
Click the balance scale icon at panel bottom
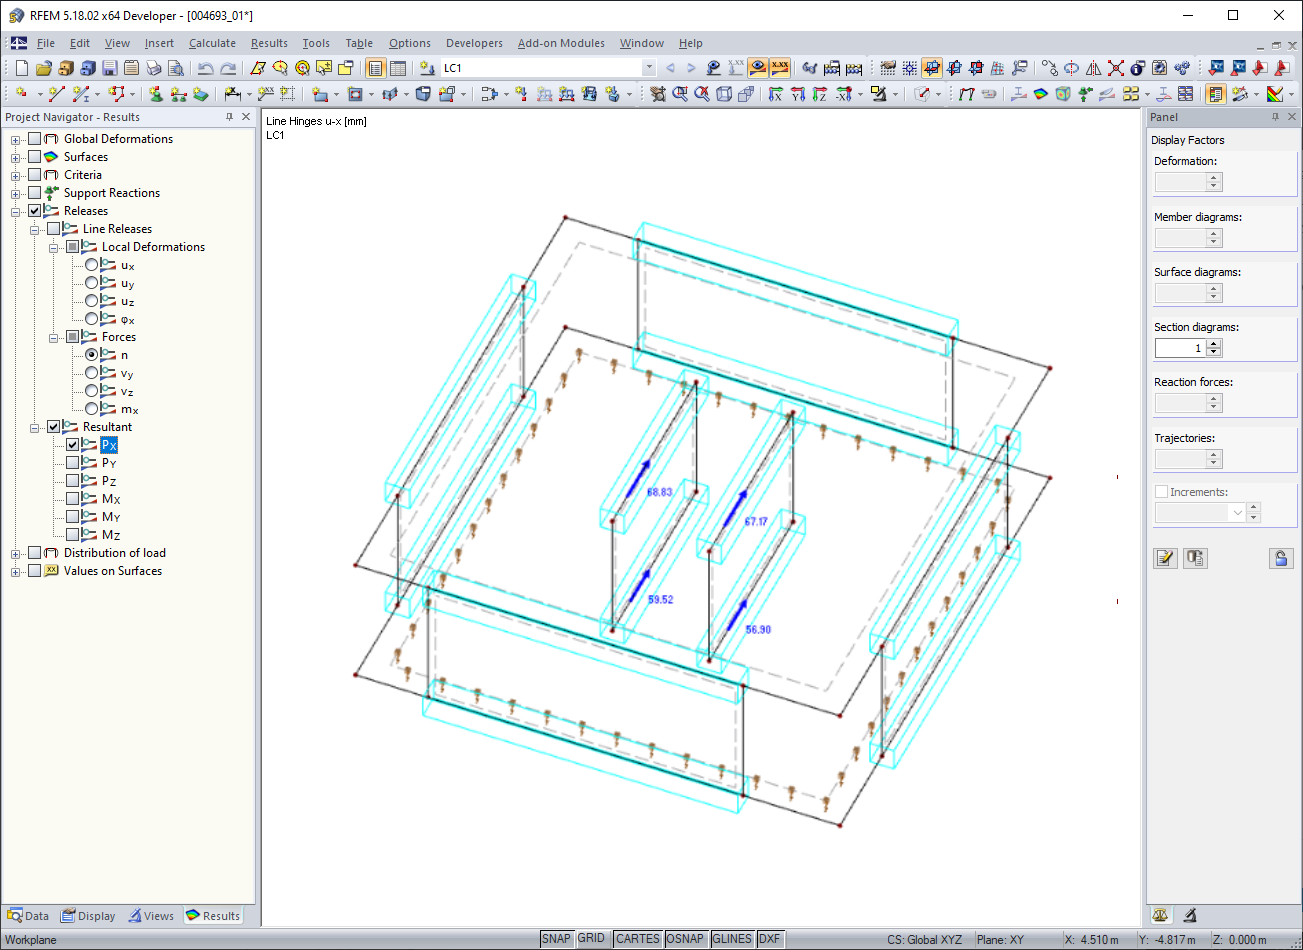tap(1160, 914)
